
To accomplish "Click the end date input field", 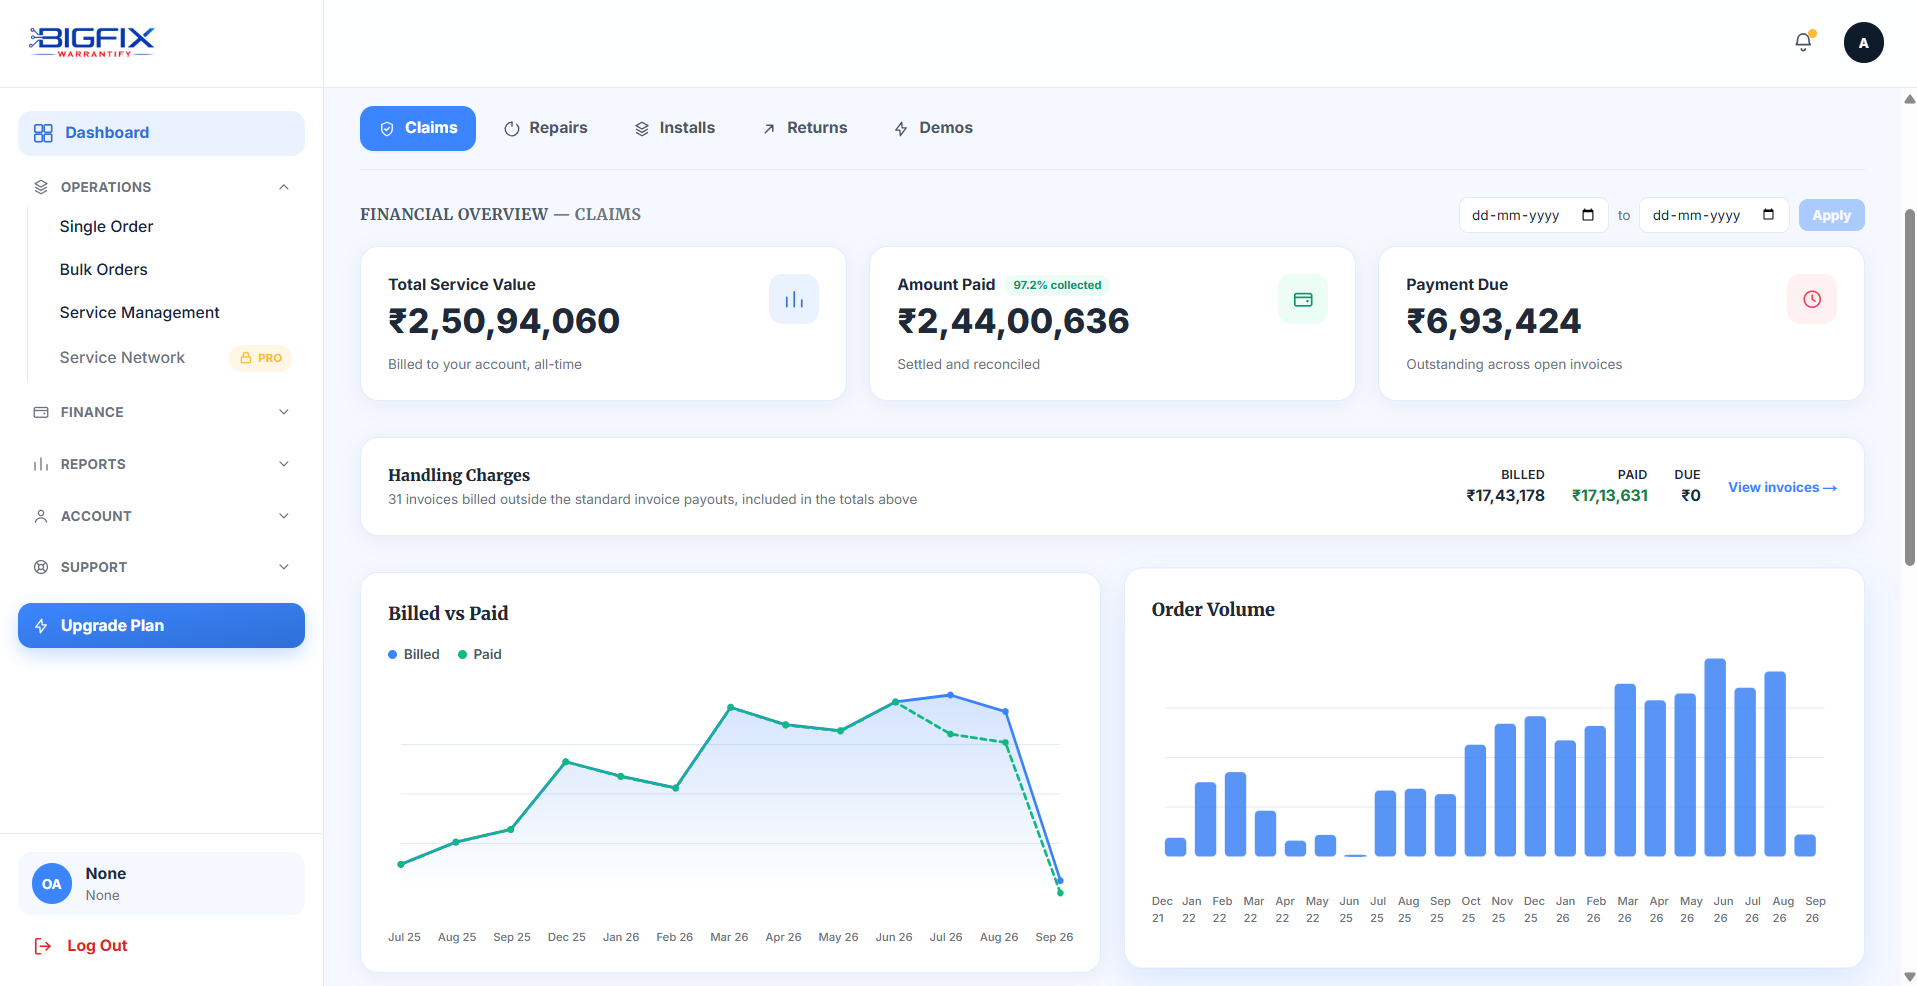I will click(x=1714, y=215).
